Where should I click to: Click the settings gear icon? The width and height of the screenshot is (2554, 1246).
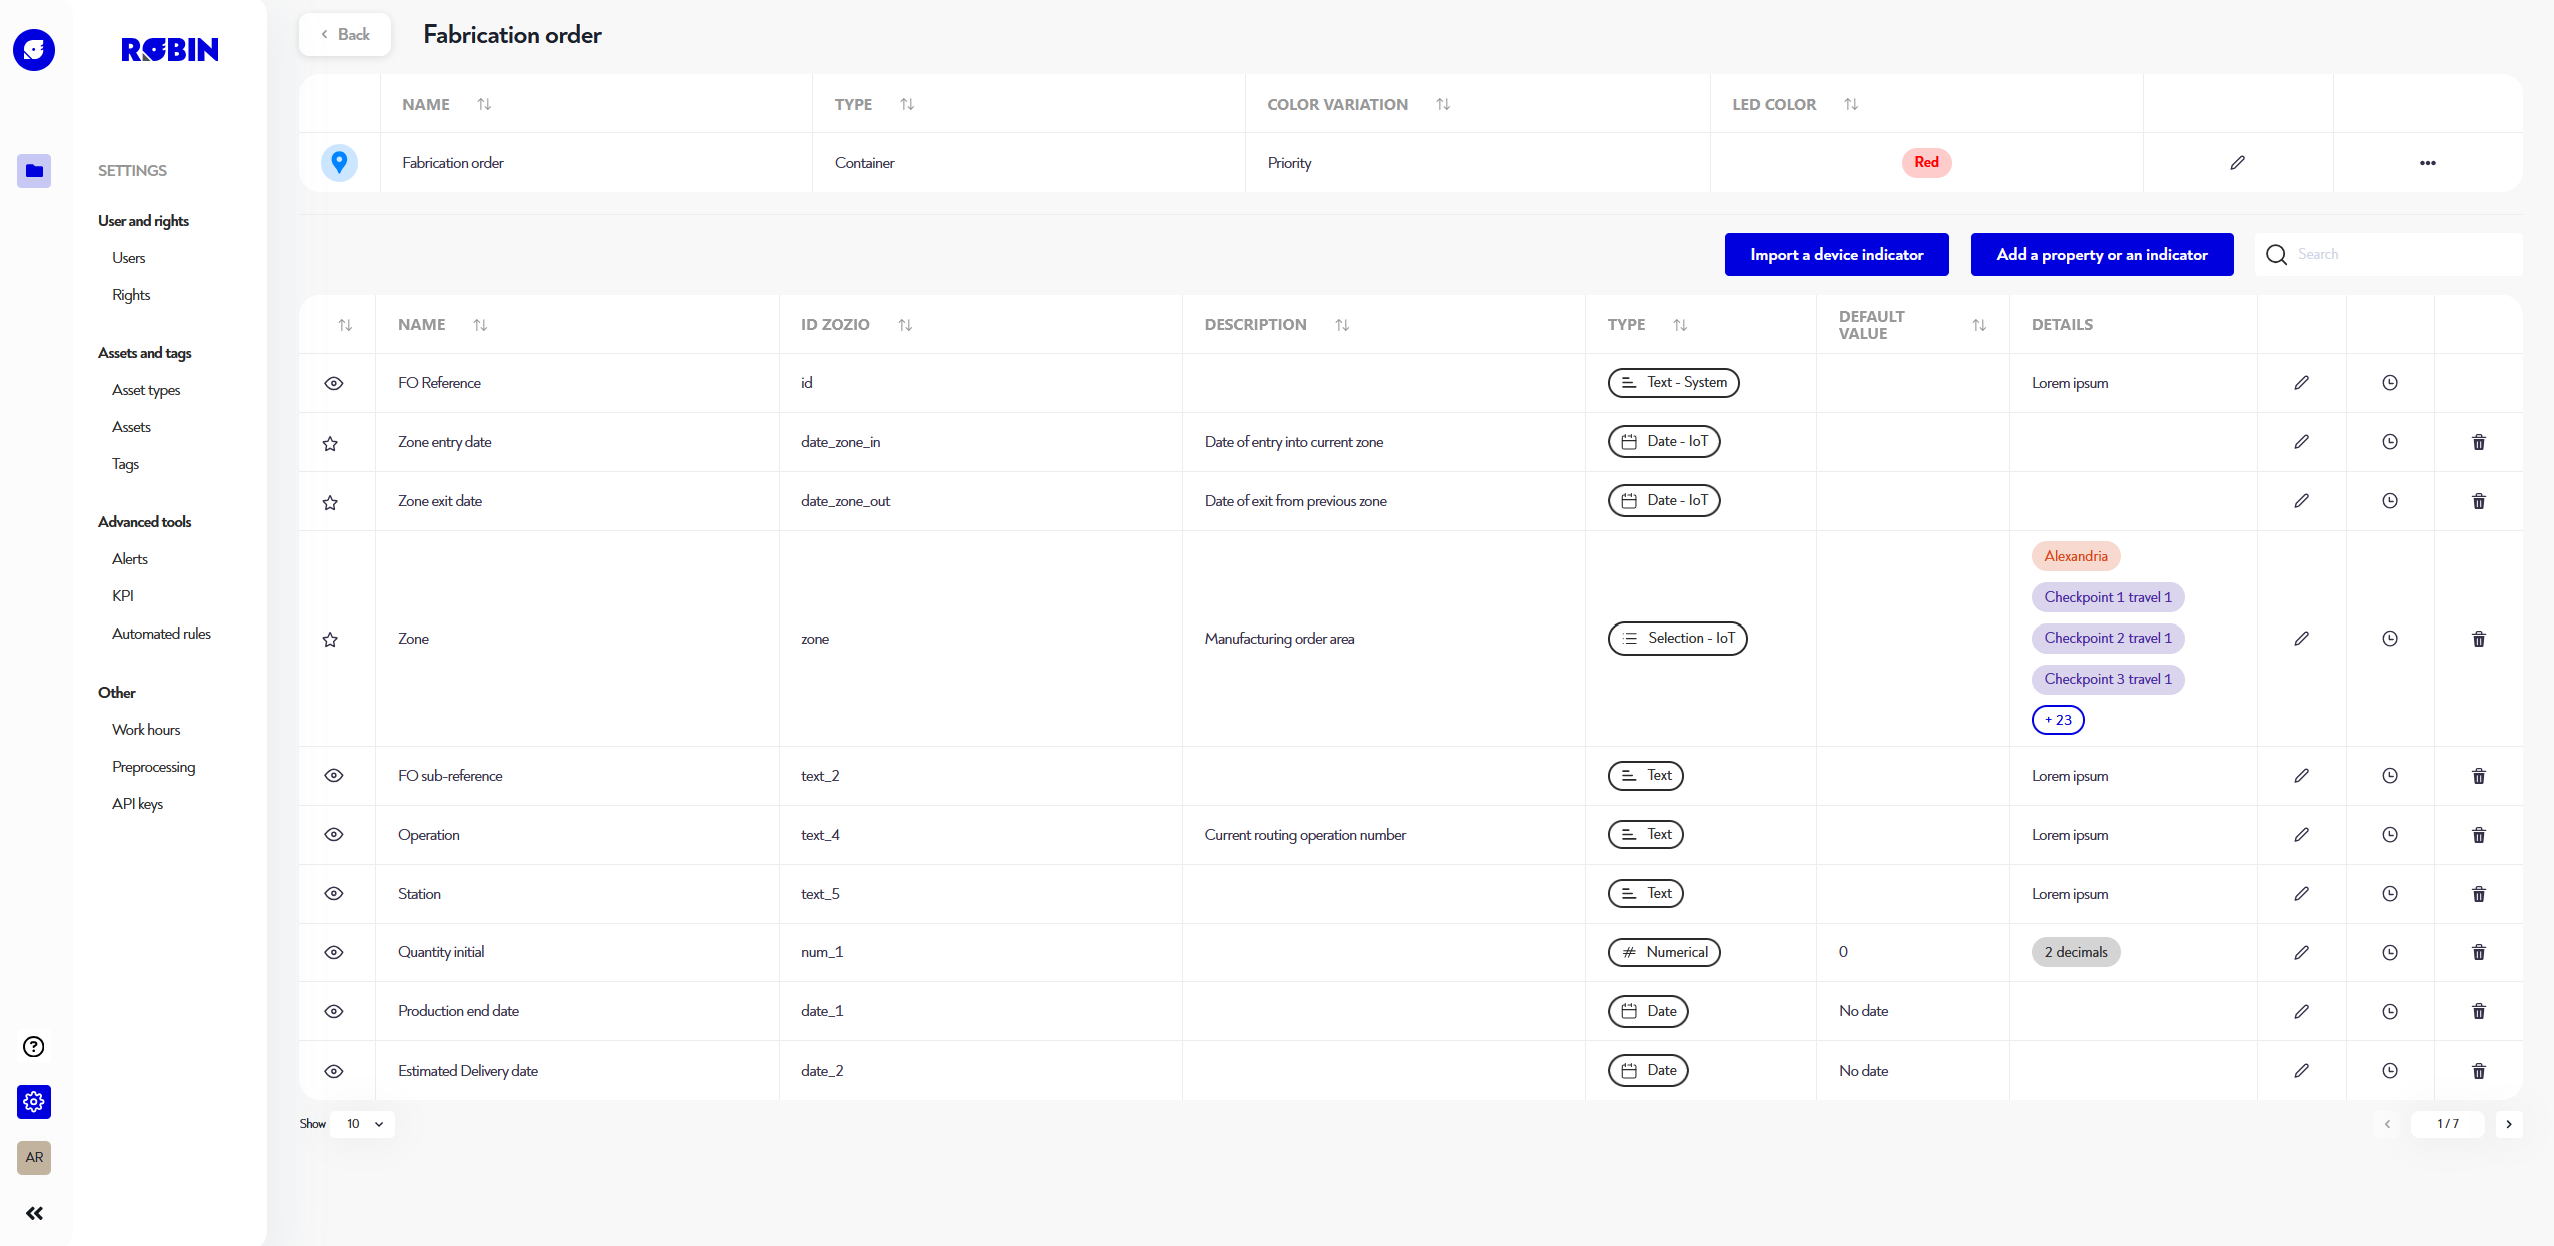click(34, 1102)
